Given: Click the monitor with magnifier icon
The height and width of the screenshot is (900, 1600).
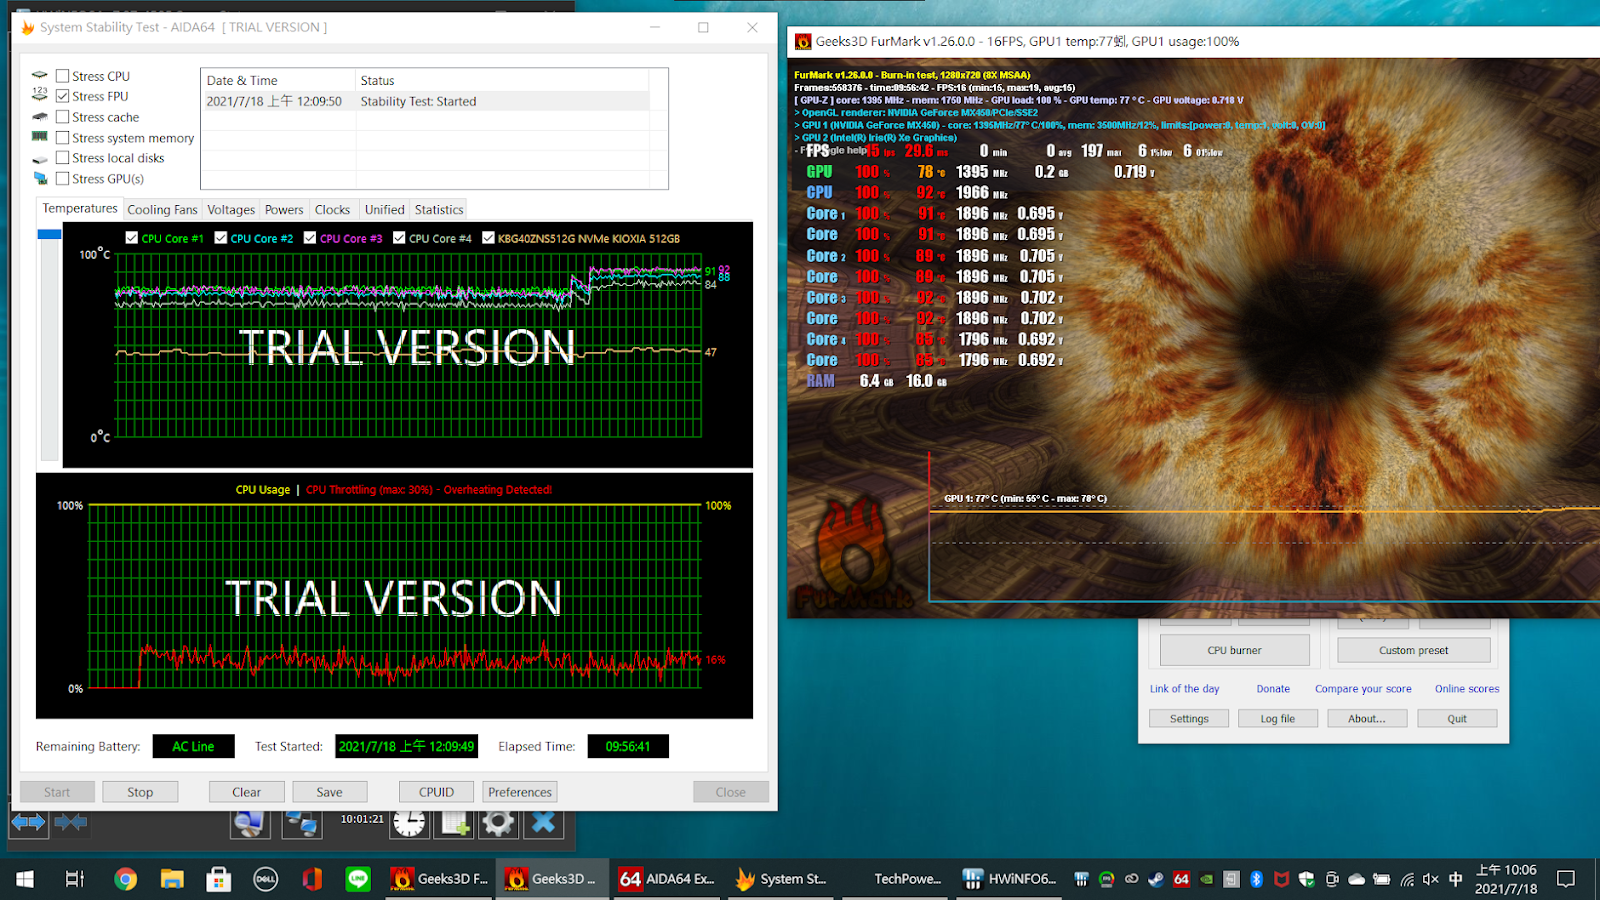Looking at the screenshot, I should pyautogui.click(x=250, y=823).
